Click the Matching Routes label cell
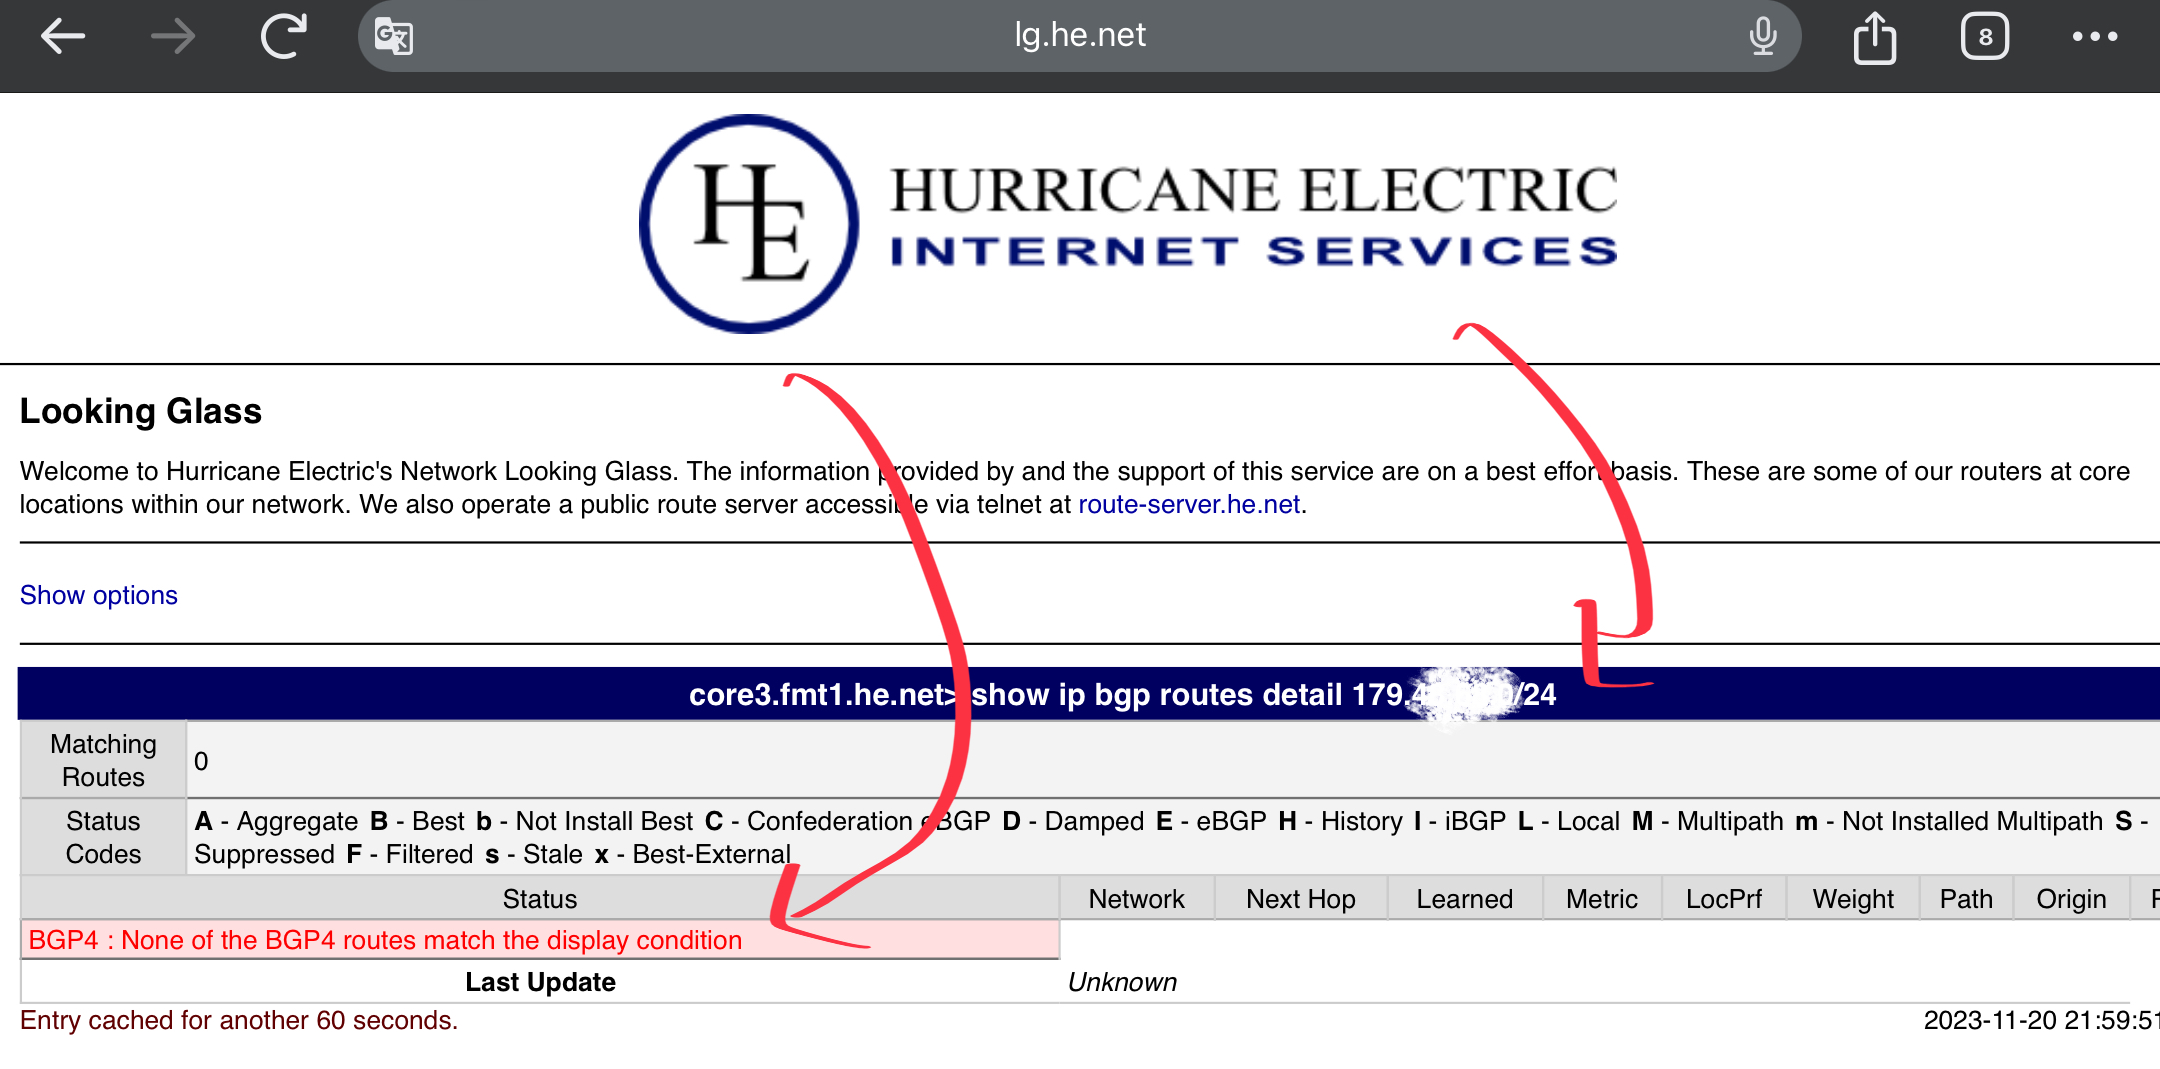This screenshot has height=1069, width=2160. tap(103, 760)
